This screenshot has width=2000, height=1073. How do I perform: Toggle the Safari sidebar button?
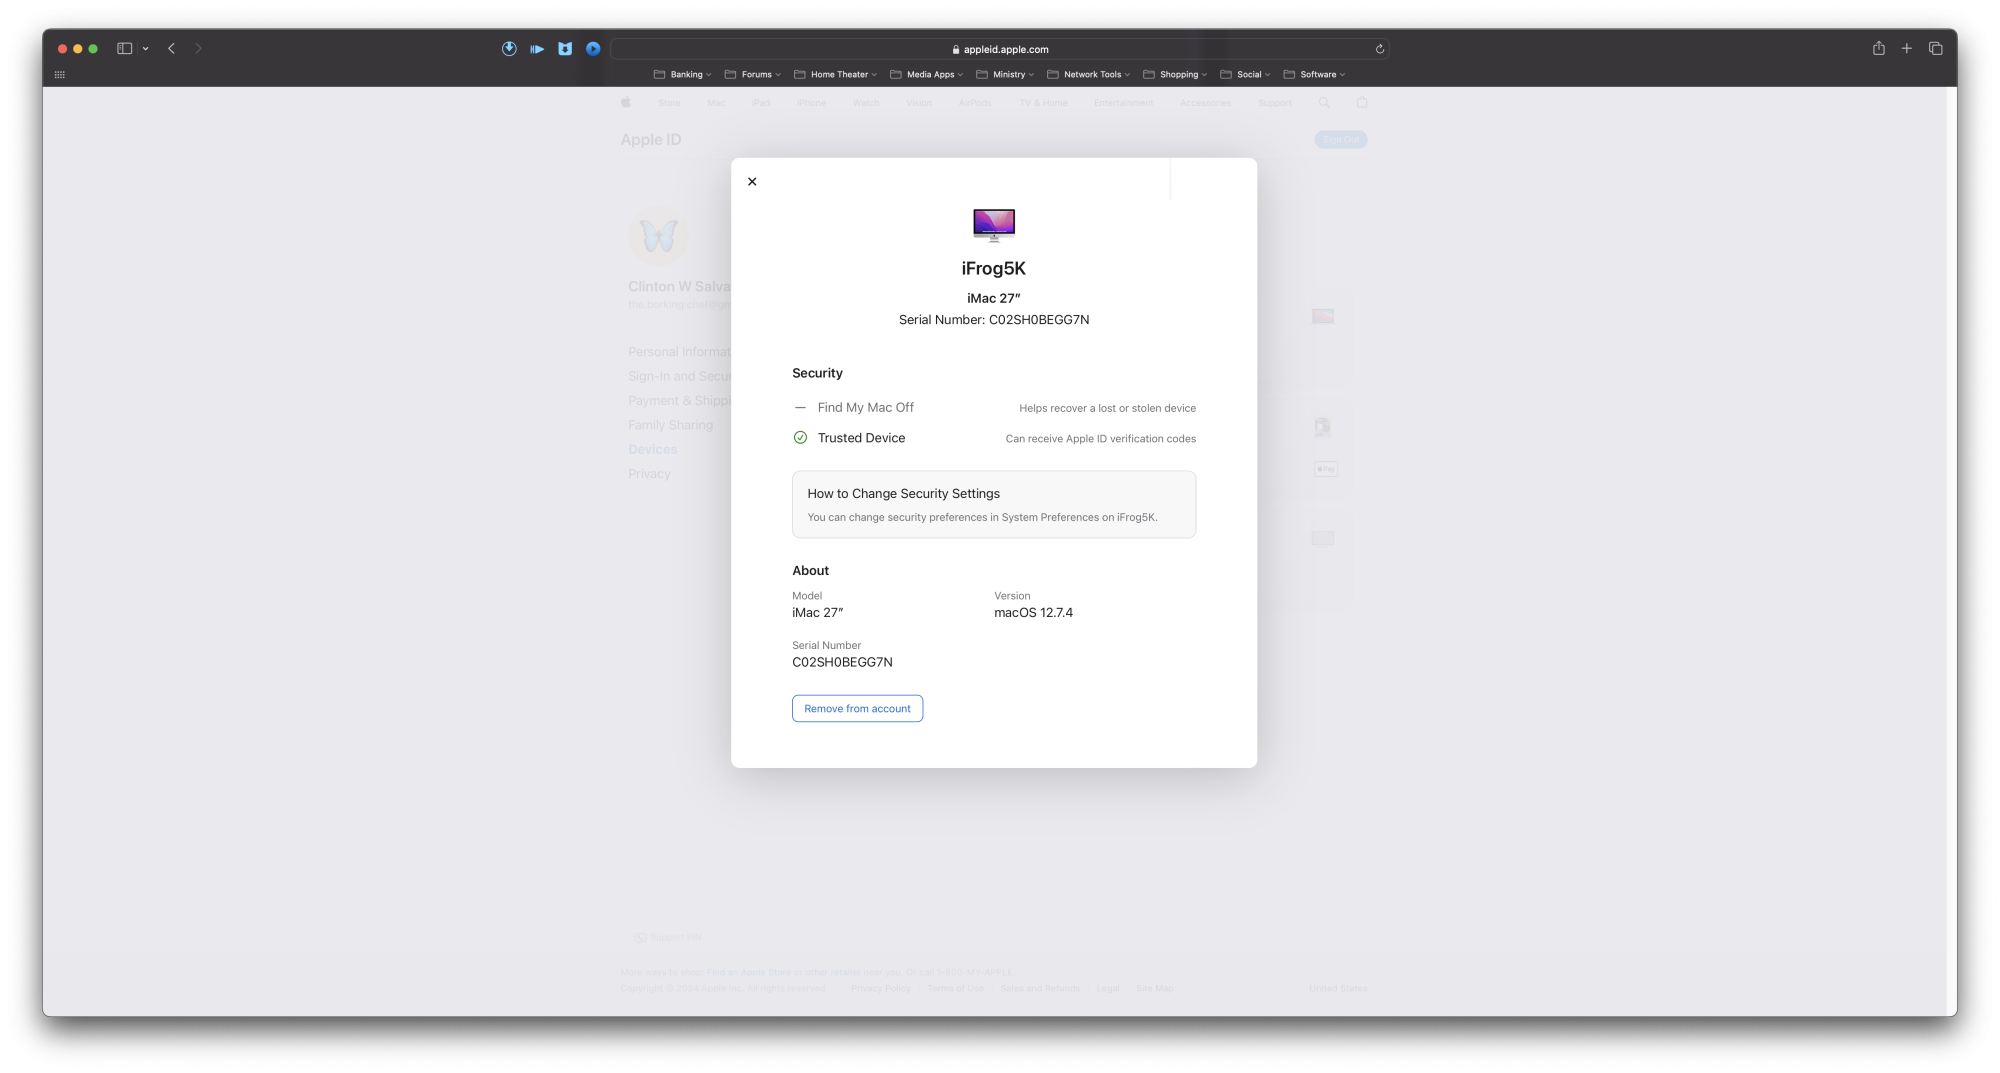click(125, 48)
